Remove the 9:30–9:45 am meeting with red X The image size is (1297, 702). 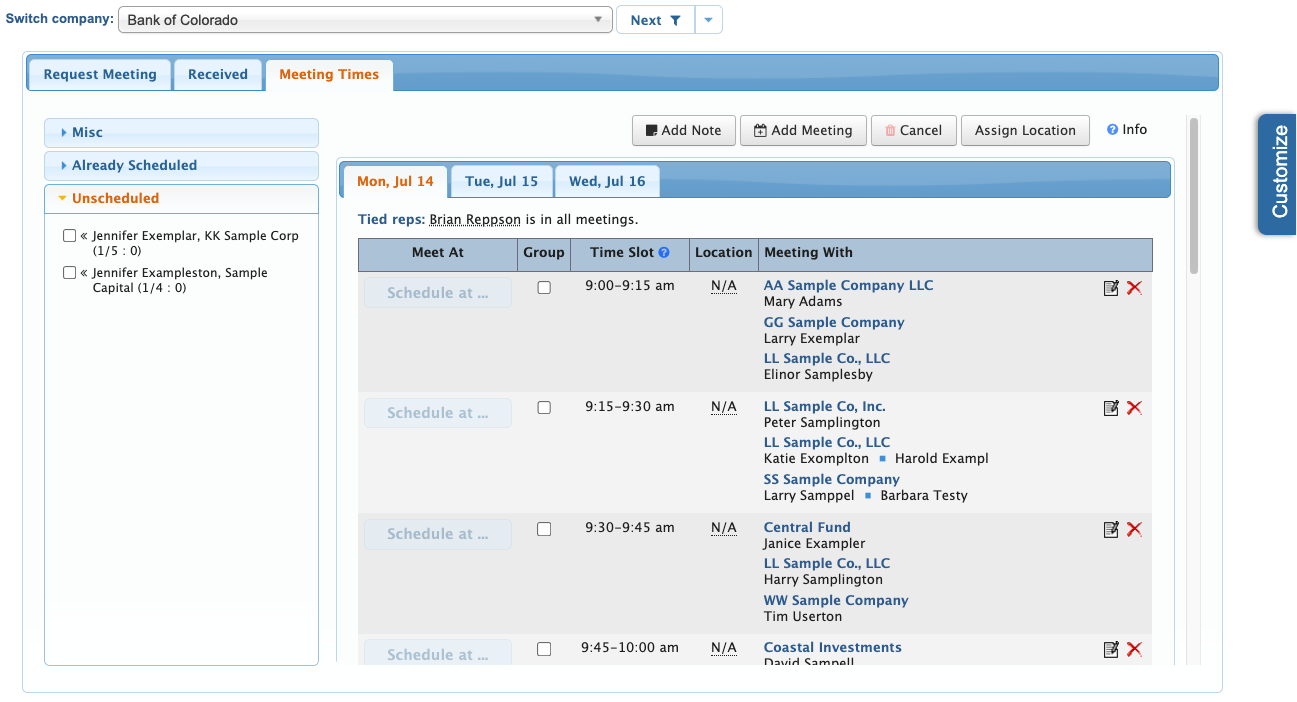pos(1134,529)
